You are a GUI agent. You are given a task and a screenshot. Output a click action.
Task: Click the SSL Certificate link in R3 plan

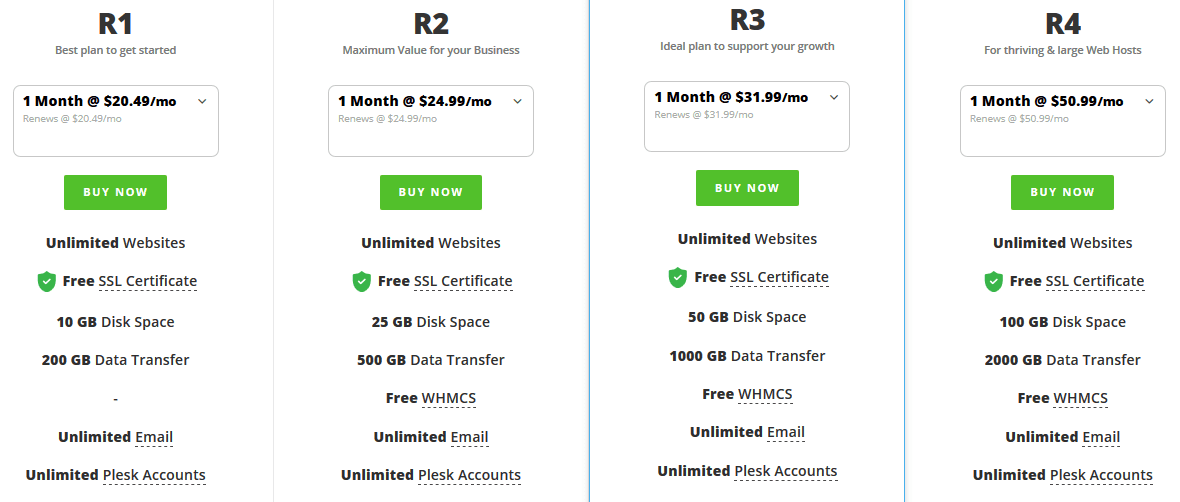click(779, 278)
